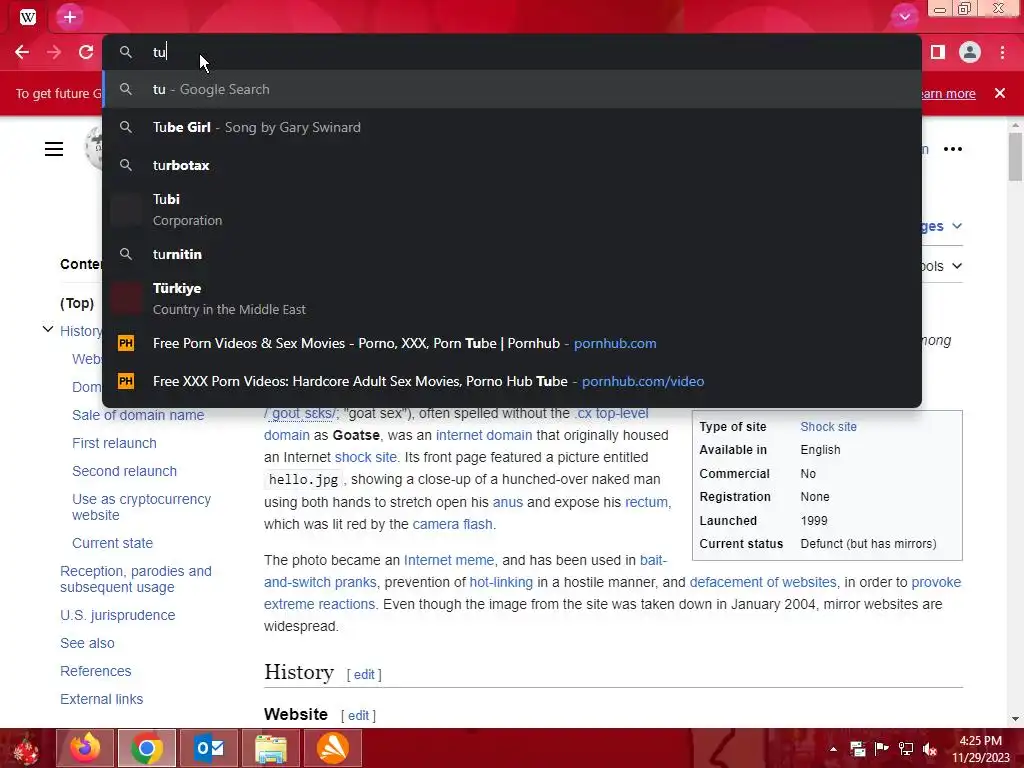Open the Wikipedia hamburger main menu
Viewport: 1024px width, 768px height.
(54, 149)
